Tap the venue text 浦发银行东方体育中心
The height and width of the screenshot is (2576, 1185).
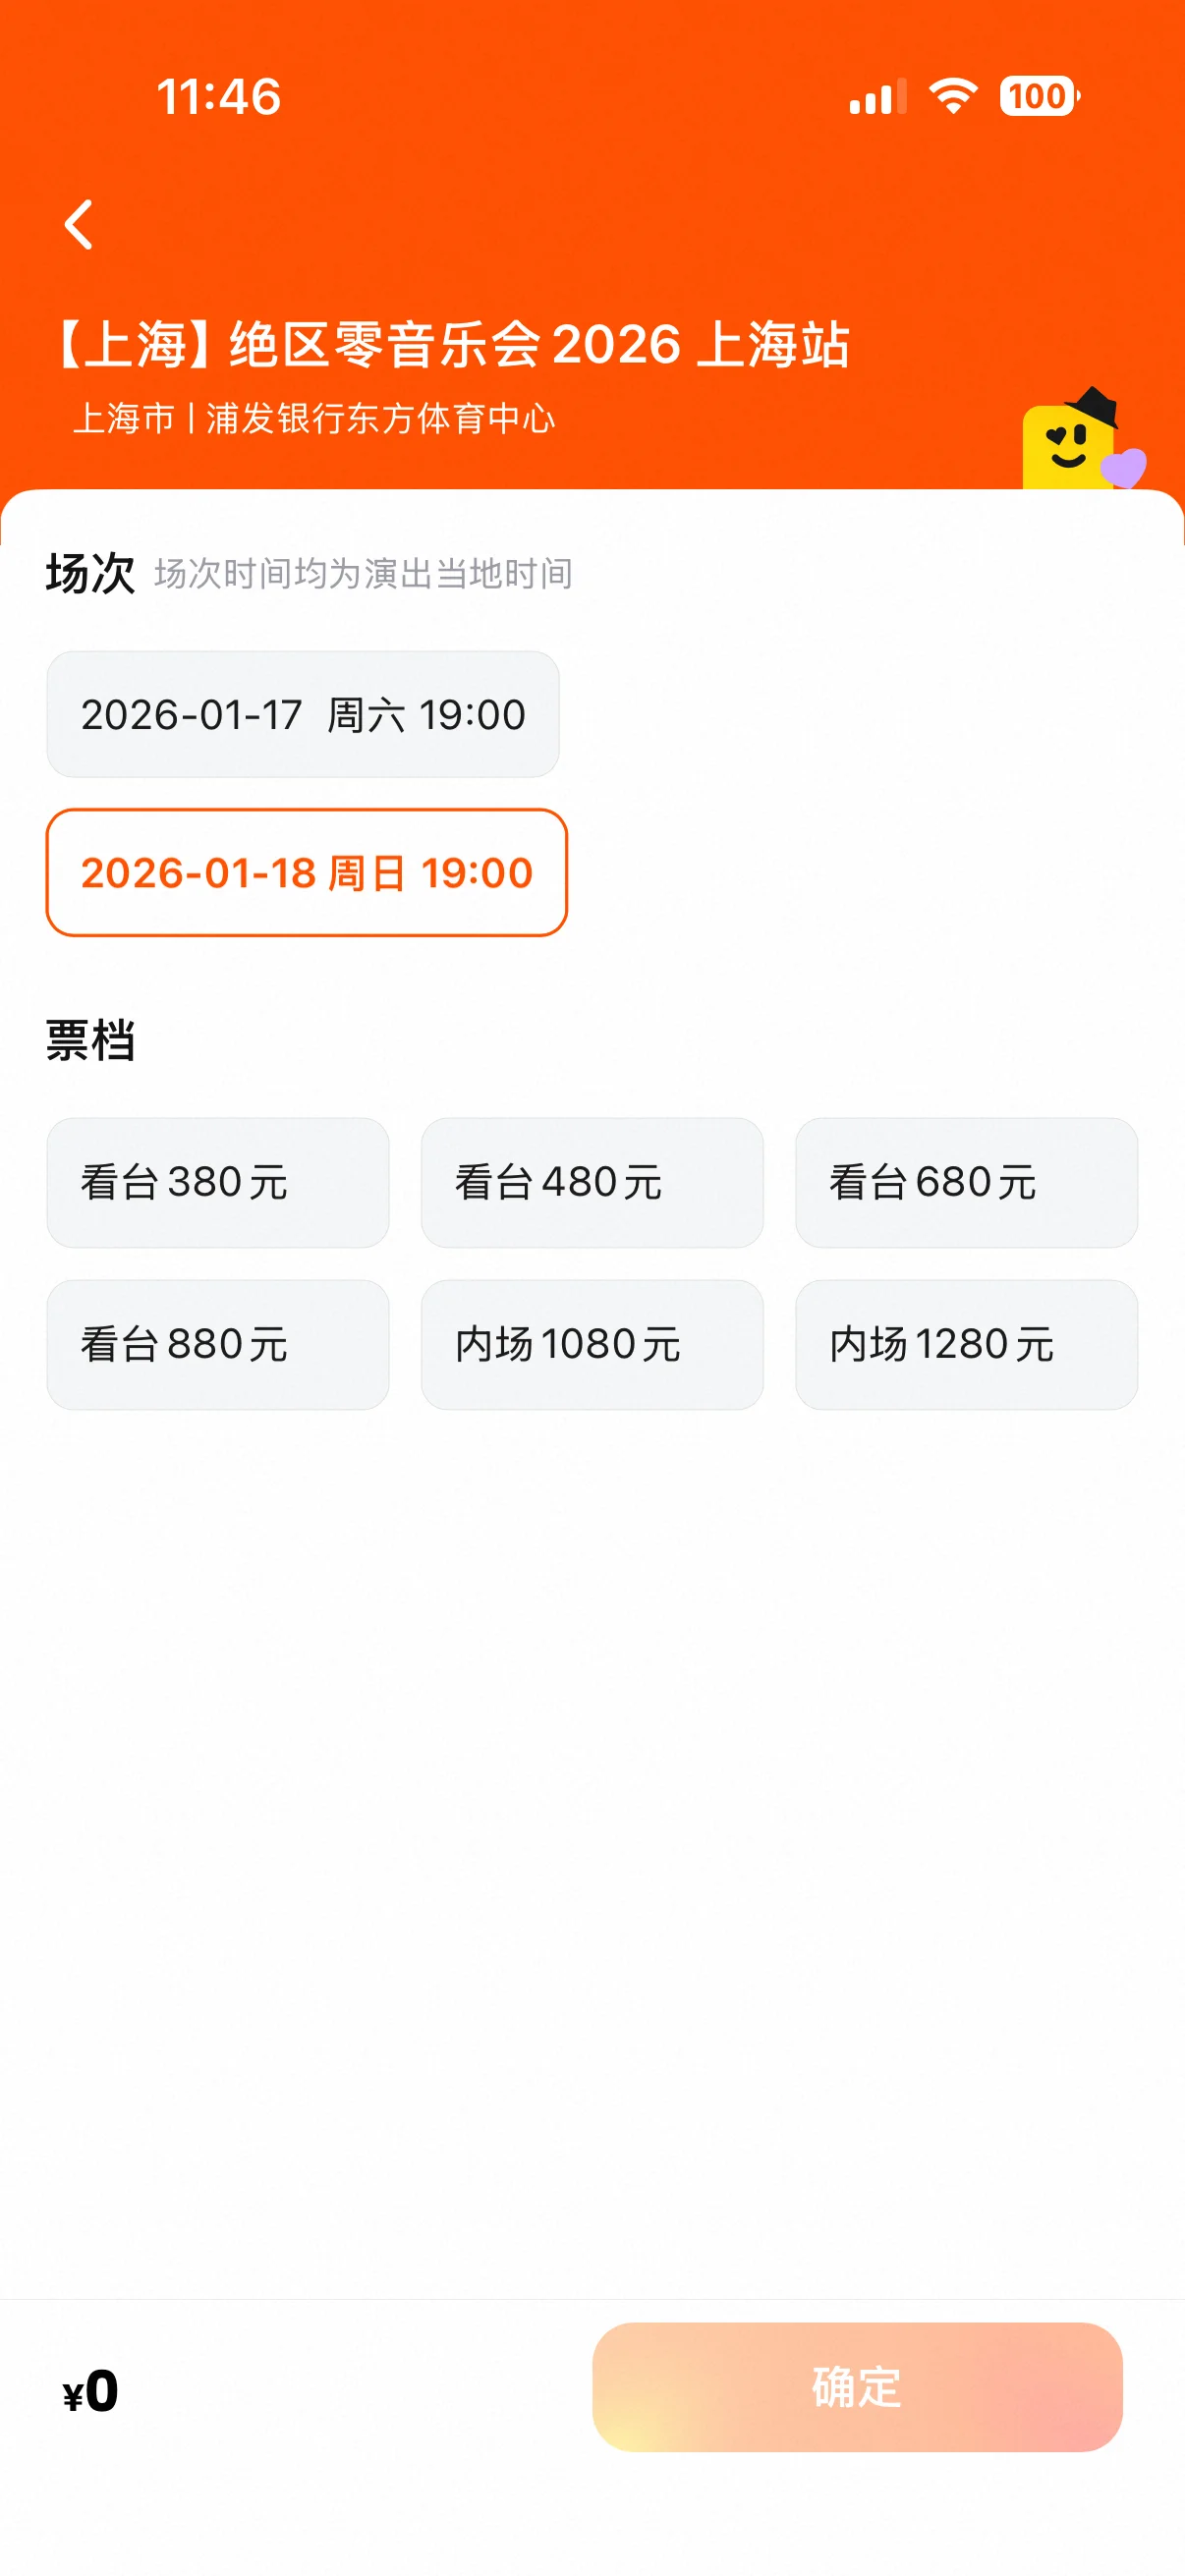click(x=380, y=418)
